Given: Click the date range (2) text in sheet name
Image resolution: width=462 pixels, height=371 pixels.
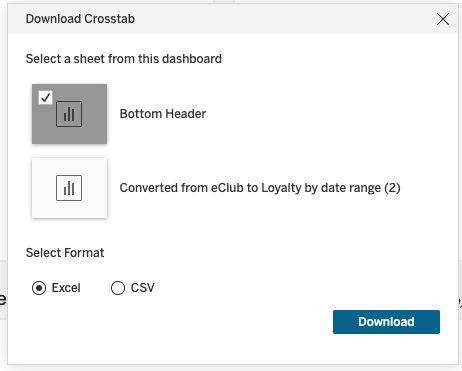Looking at the screenshot, I should pyautogui.click(x=360, y=188).
